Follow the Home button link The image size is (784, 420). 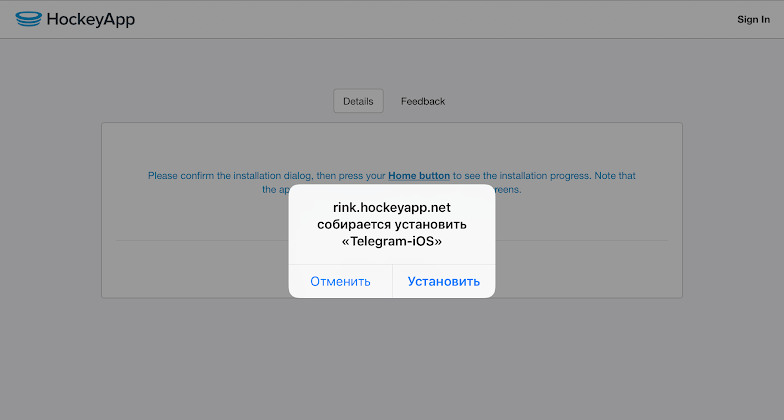click(419, 176)
